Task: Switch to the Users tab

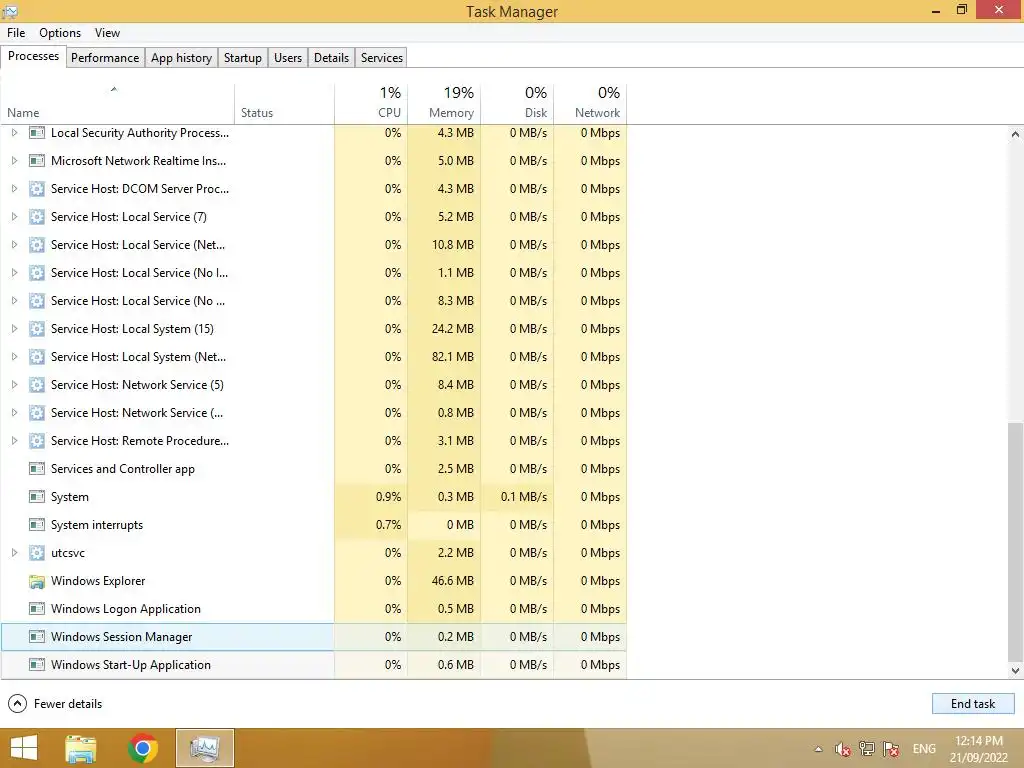Action: coord(288,57)
